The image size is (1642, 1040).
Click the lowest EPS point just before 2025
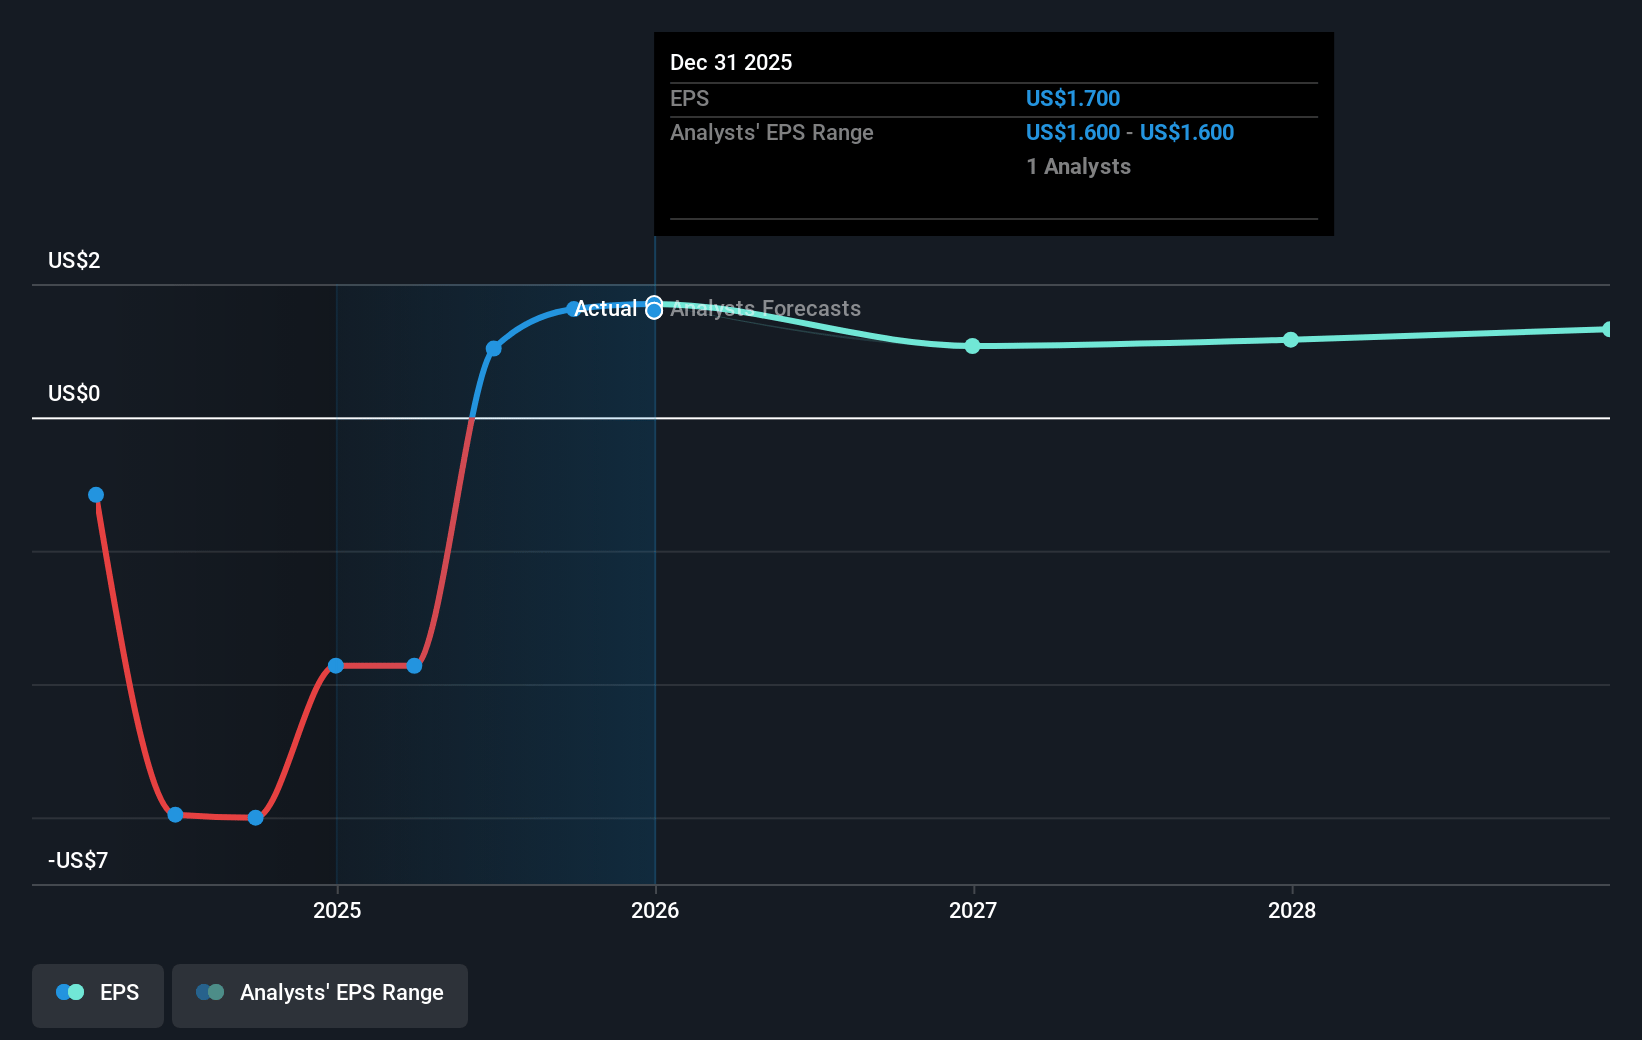(255, 818)
